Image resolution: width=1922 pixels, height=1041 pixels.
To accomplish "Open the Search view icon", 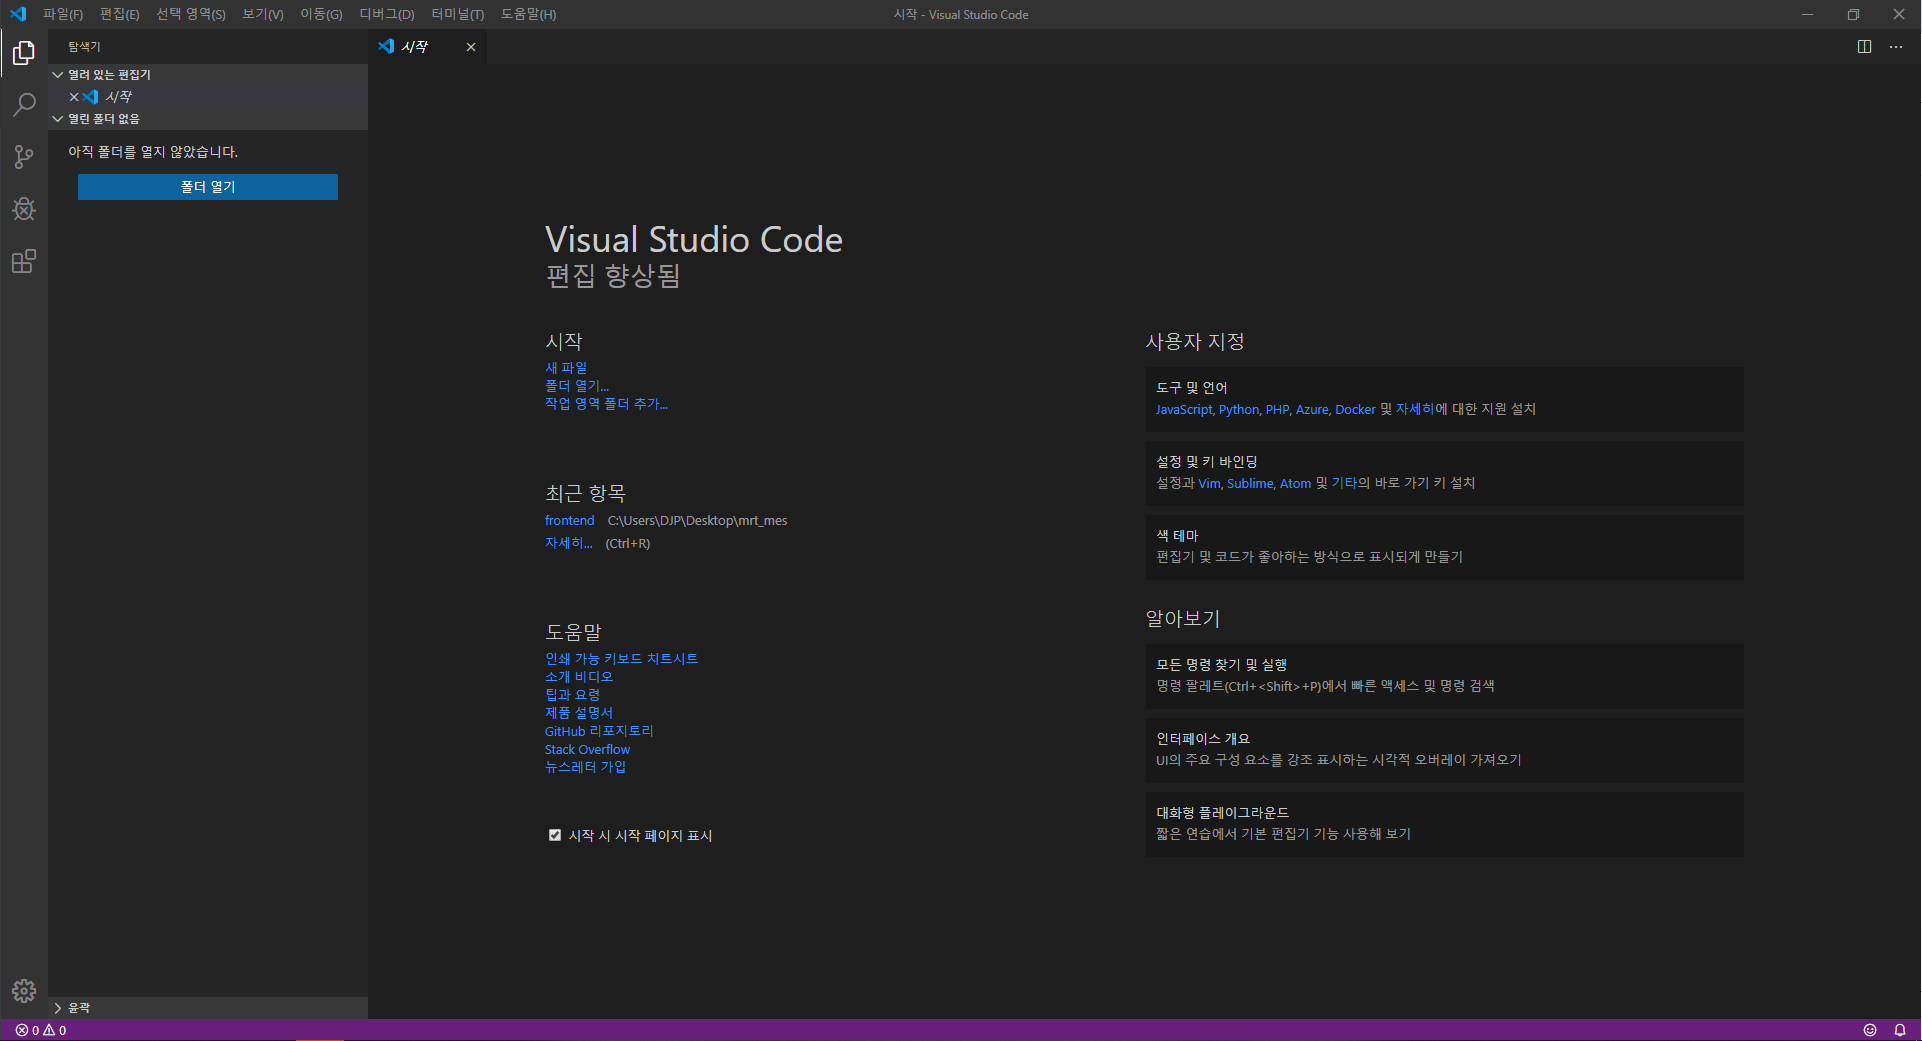I will click(x=24, y=105).
